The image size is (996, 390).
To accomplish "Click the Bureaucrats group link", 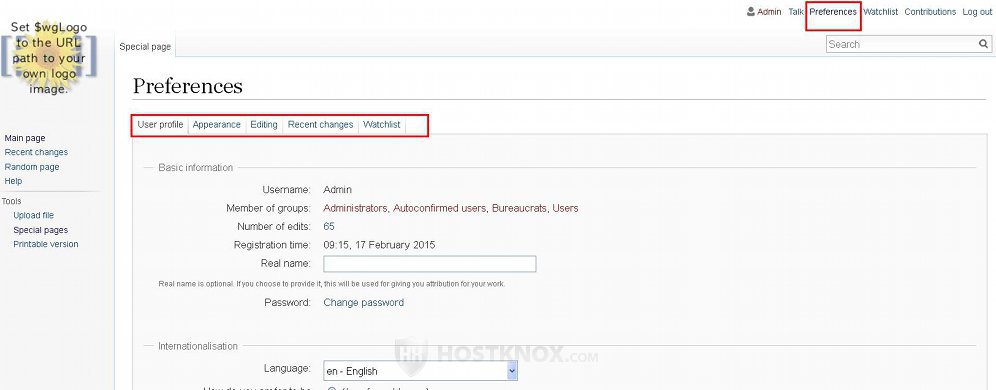I will tap(519, 208).
